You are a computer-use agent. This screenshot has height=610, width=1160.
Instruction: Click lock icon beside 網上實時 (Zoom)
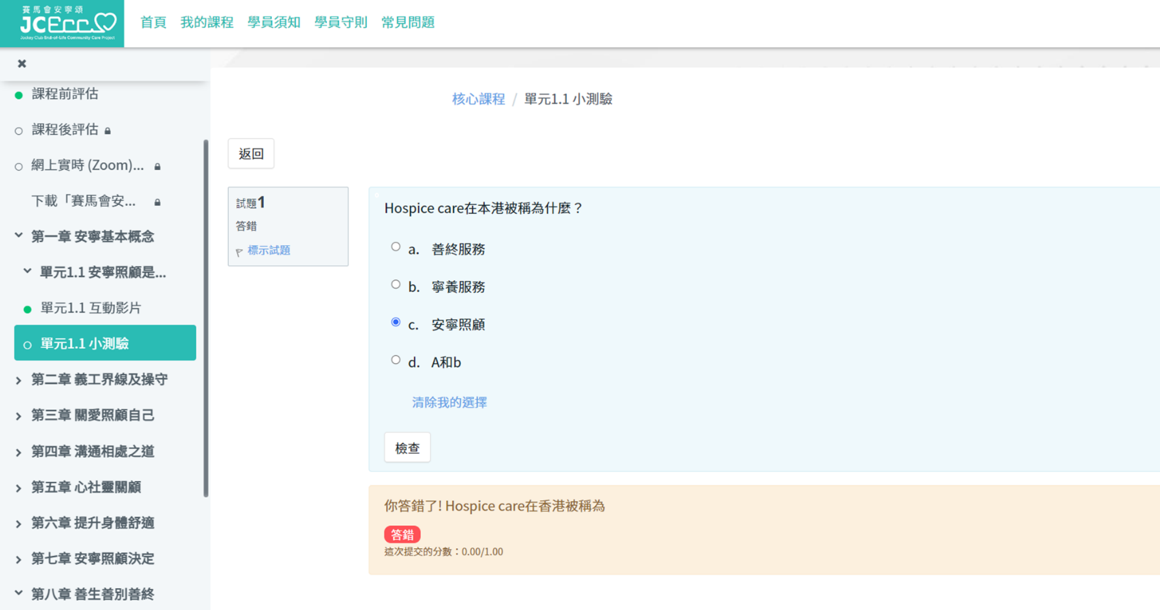click(x=157, y=167)
